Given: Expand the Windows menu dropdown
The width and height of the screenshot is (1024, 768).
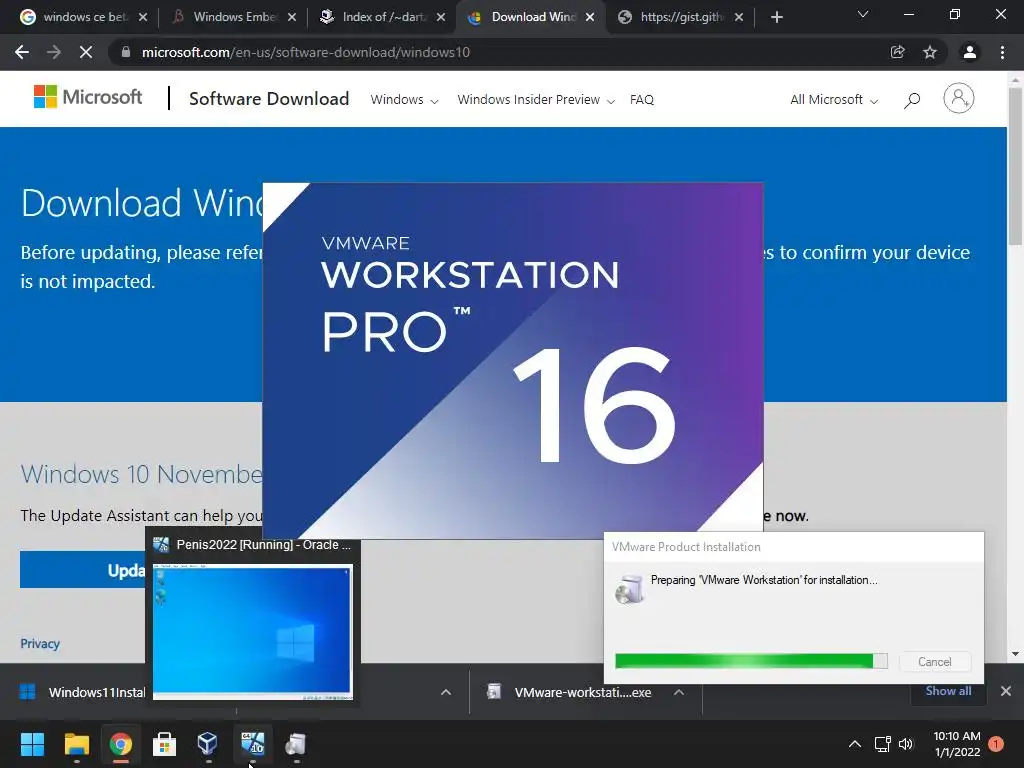Looking at the screenshot, I should 404,100.
